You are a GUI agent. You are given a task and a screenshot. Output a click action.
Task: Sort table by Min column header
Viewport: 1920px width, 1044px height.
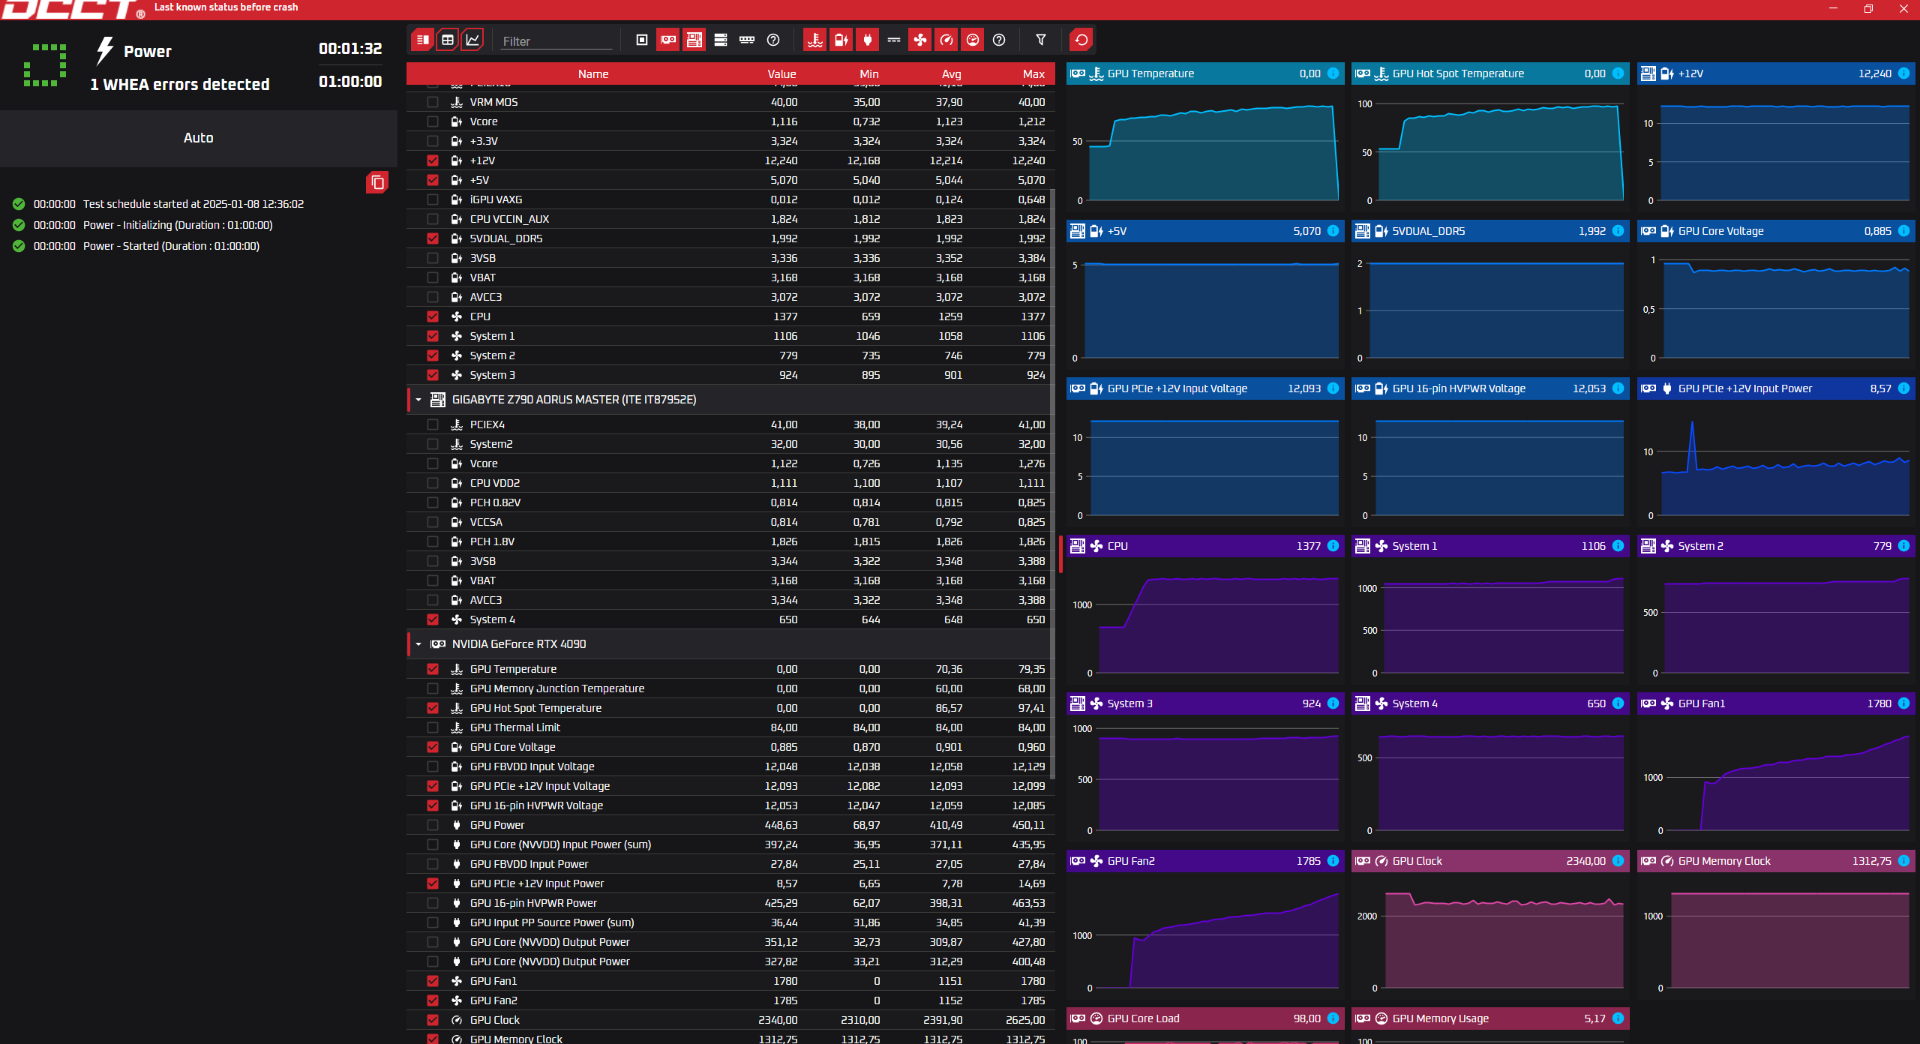tap(869, 74)
